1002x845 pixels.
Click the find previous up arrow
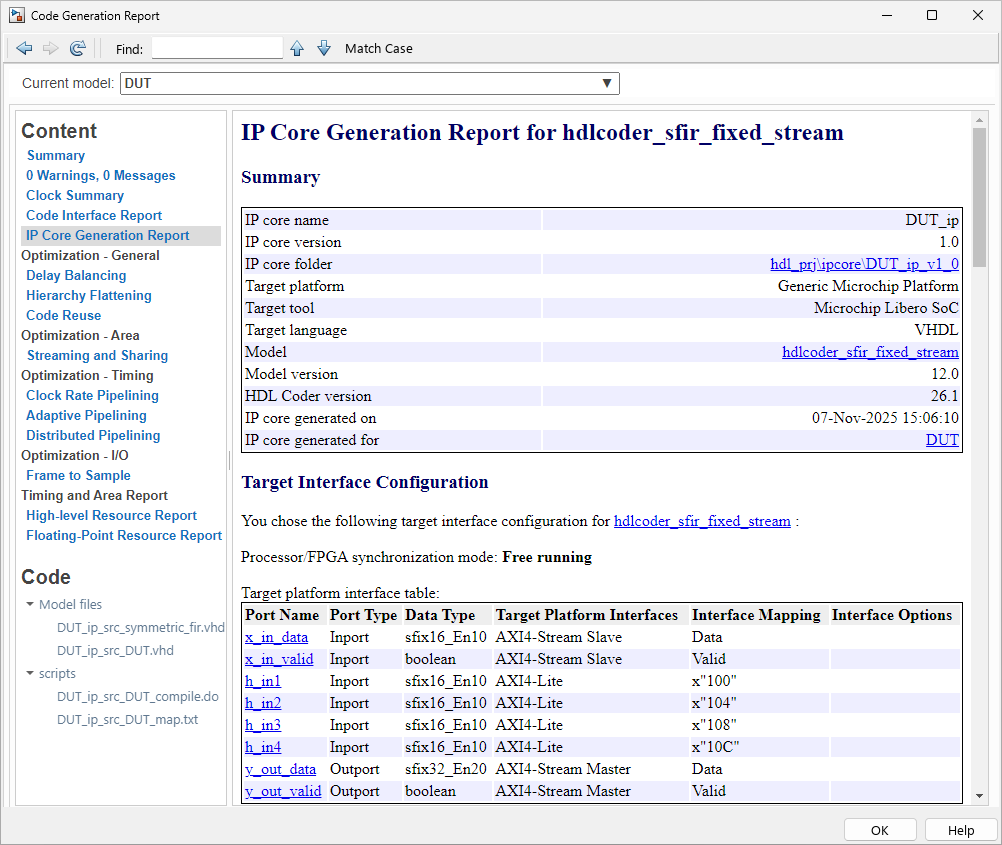(297, 47)
